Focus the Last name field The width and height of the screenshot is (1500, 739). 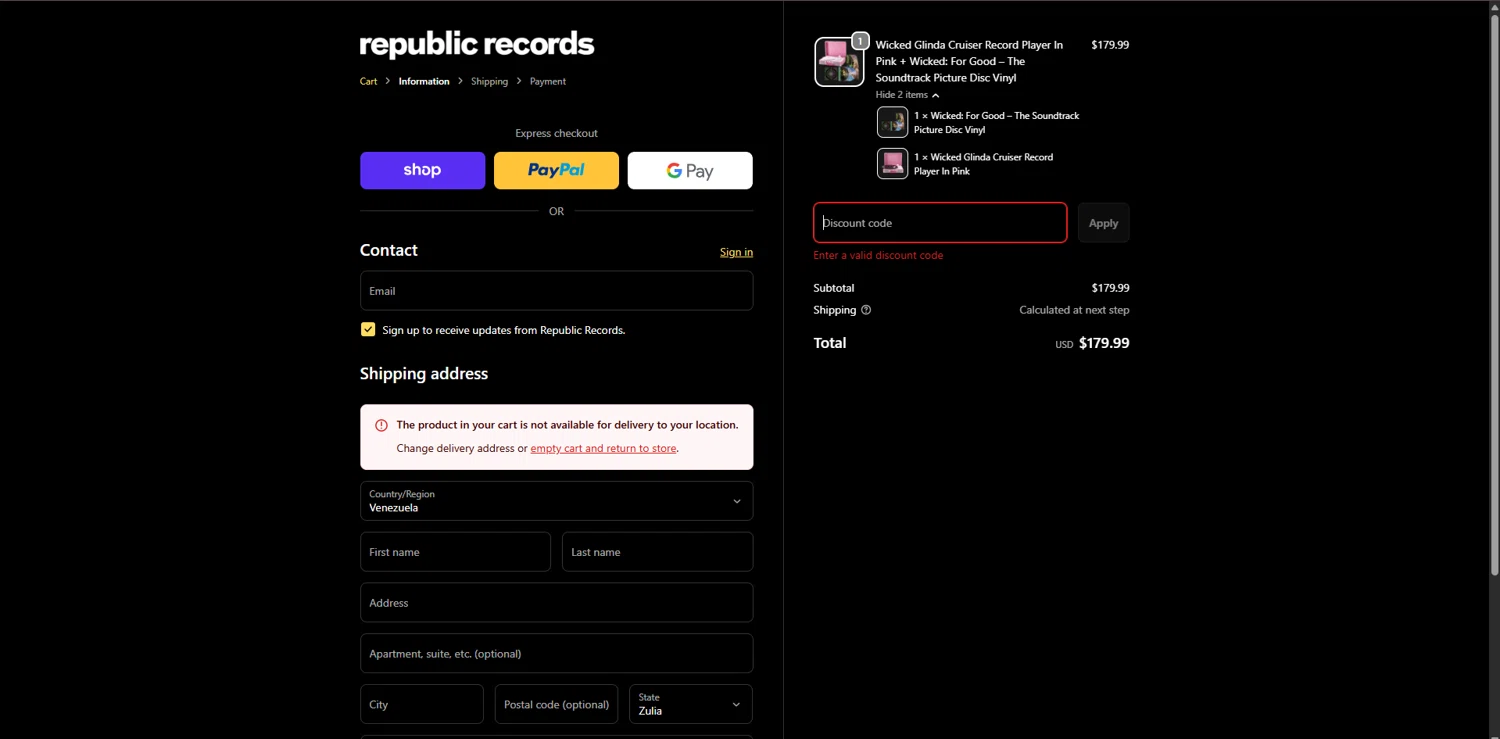click(x=657, y=552)
